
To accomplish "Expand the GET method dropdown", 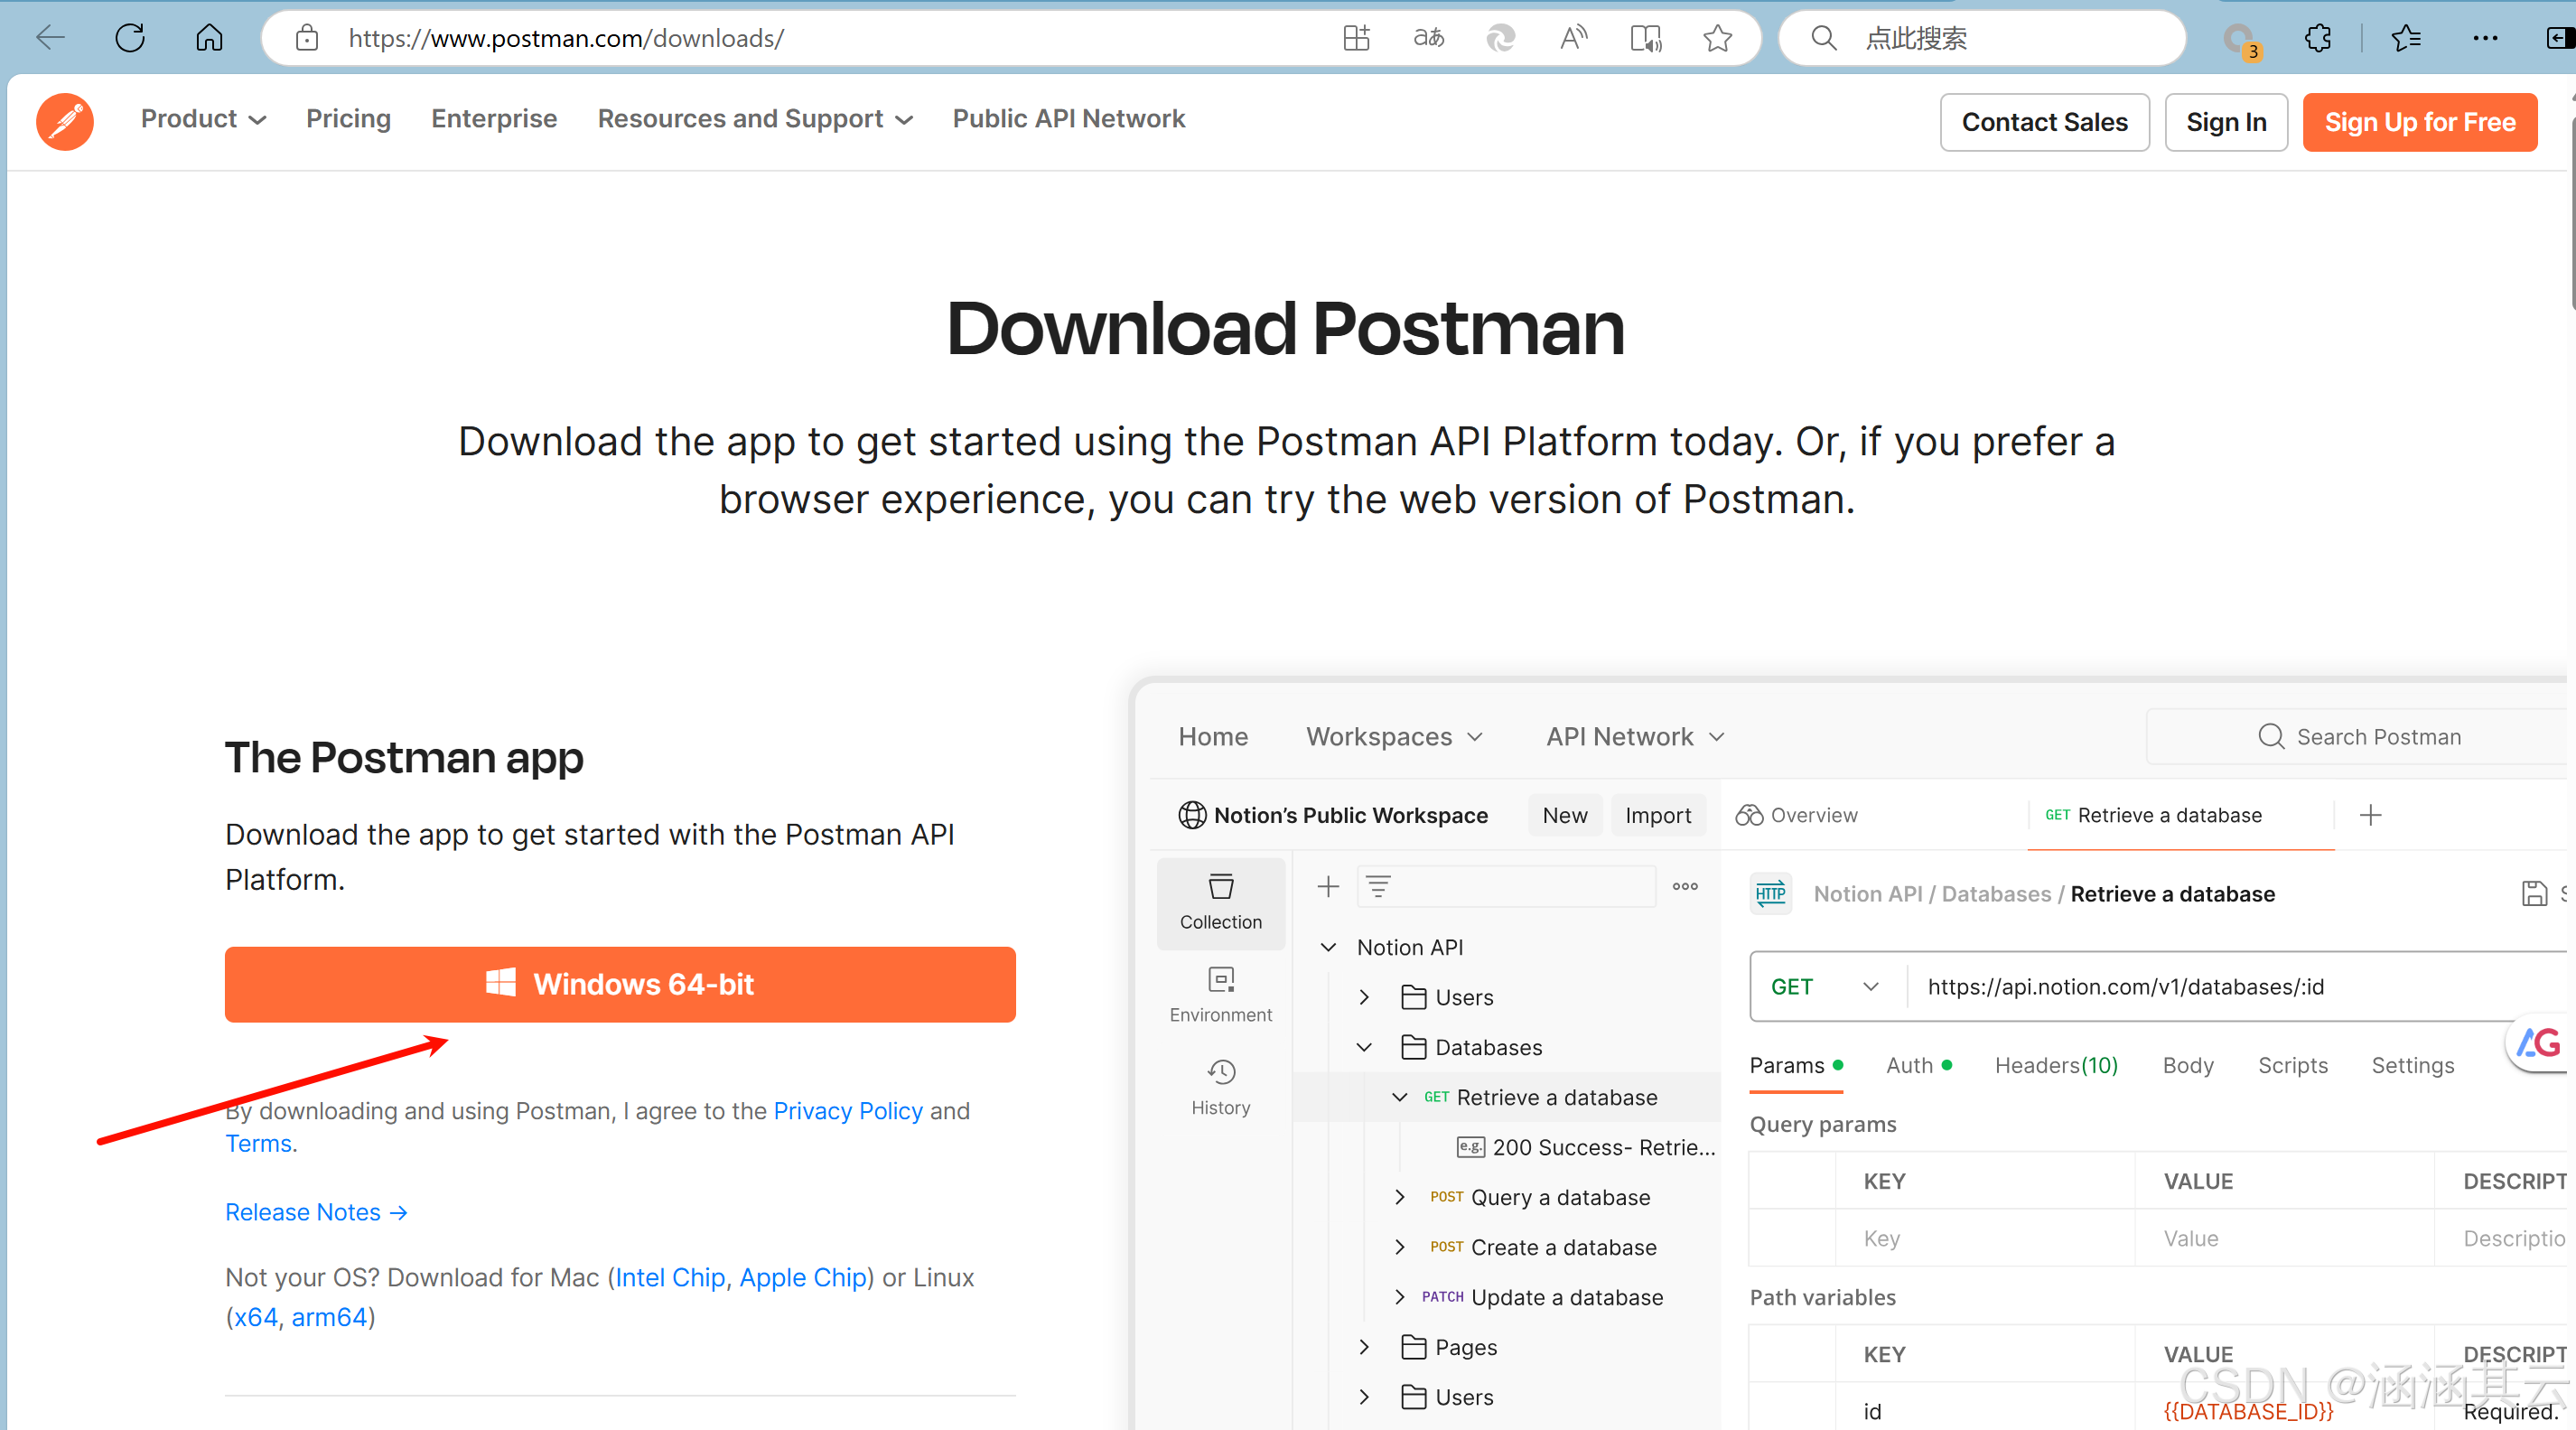I will click(1870, 986).
